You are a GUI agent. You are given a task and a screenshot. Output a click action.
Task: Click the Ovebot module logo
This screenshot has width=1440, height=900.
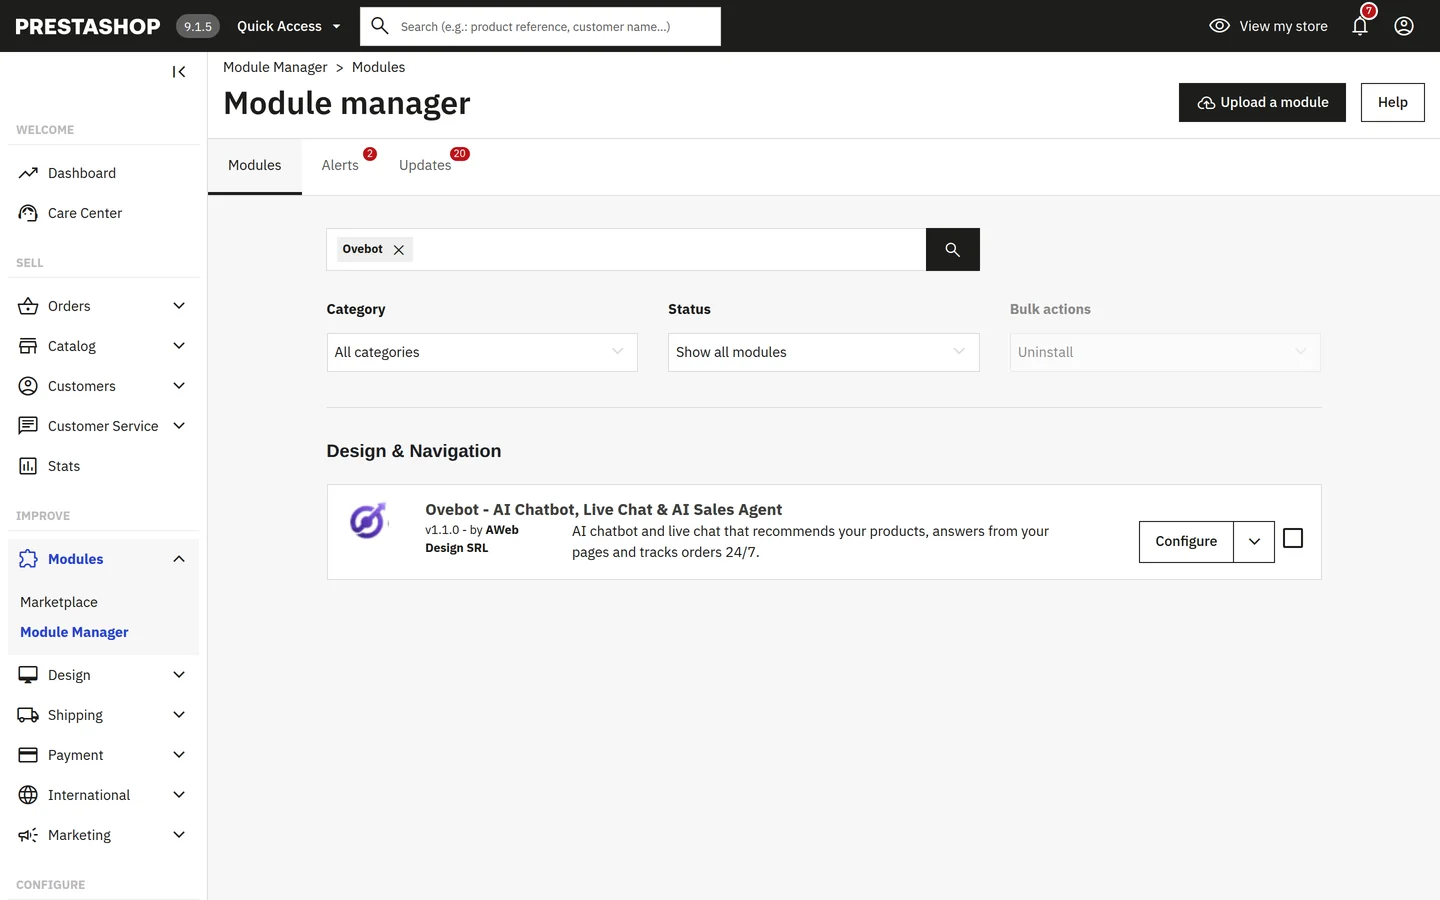click(368, 521)
